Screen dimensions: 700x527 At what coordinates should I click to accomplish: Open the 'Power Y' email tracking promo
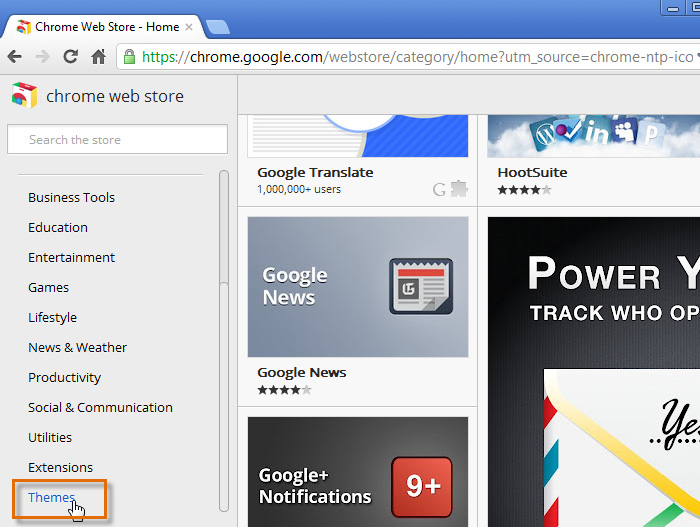pyautogui.click(x=594, y=372)
